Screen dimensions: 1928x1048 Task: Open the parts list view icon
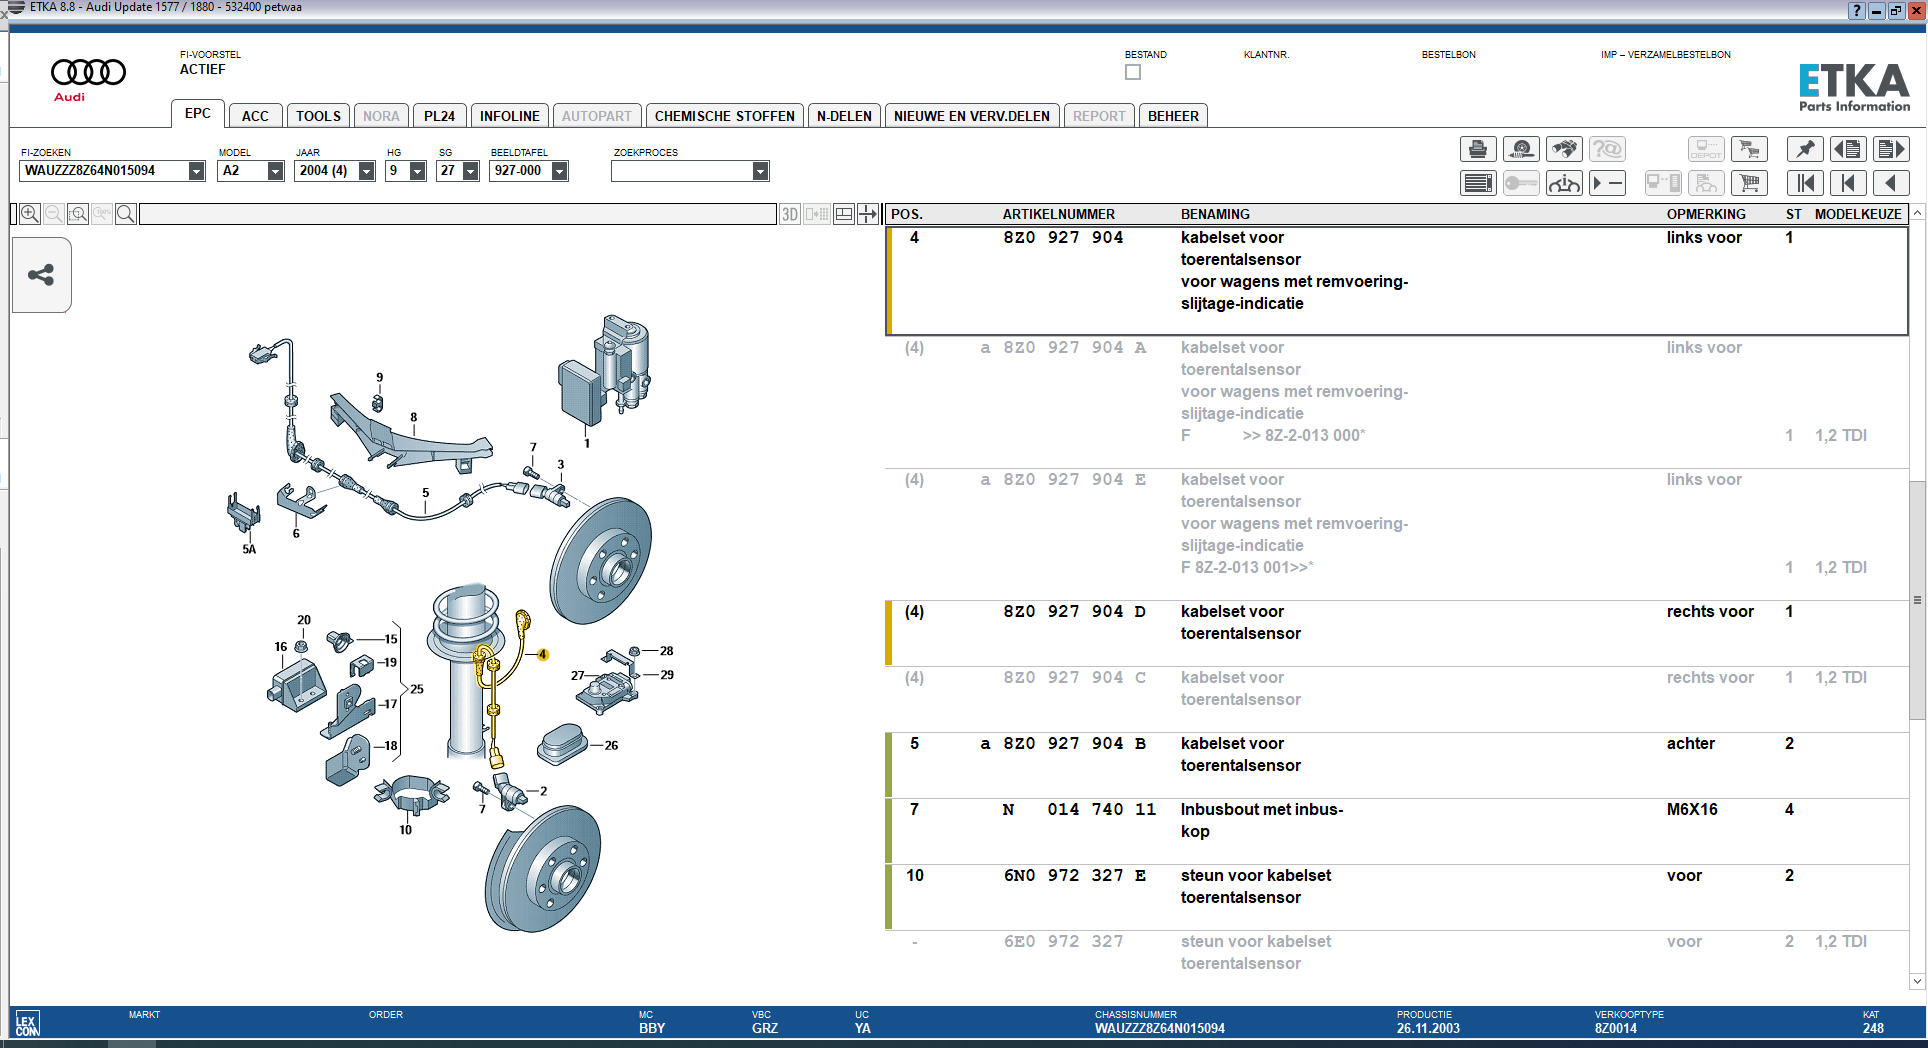click(x=1478, y=183)
